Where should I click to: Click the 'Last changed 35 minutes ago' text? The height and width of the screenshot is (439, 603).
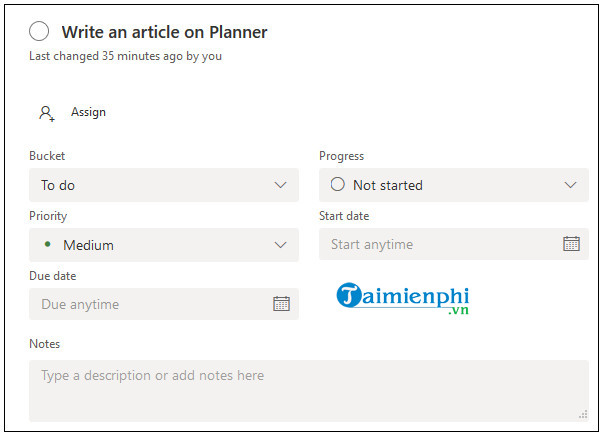125,56
